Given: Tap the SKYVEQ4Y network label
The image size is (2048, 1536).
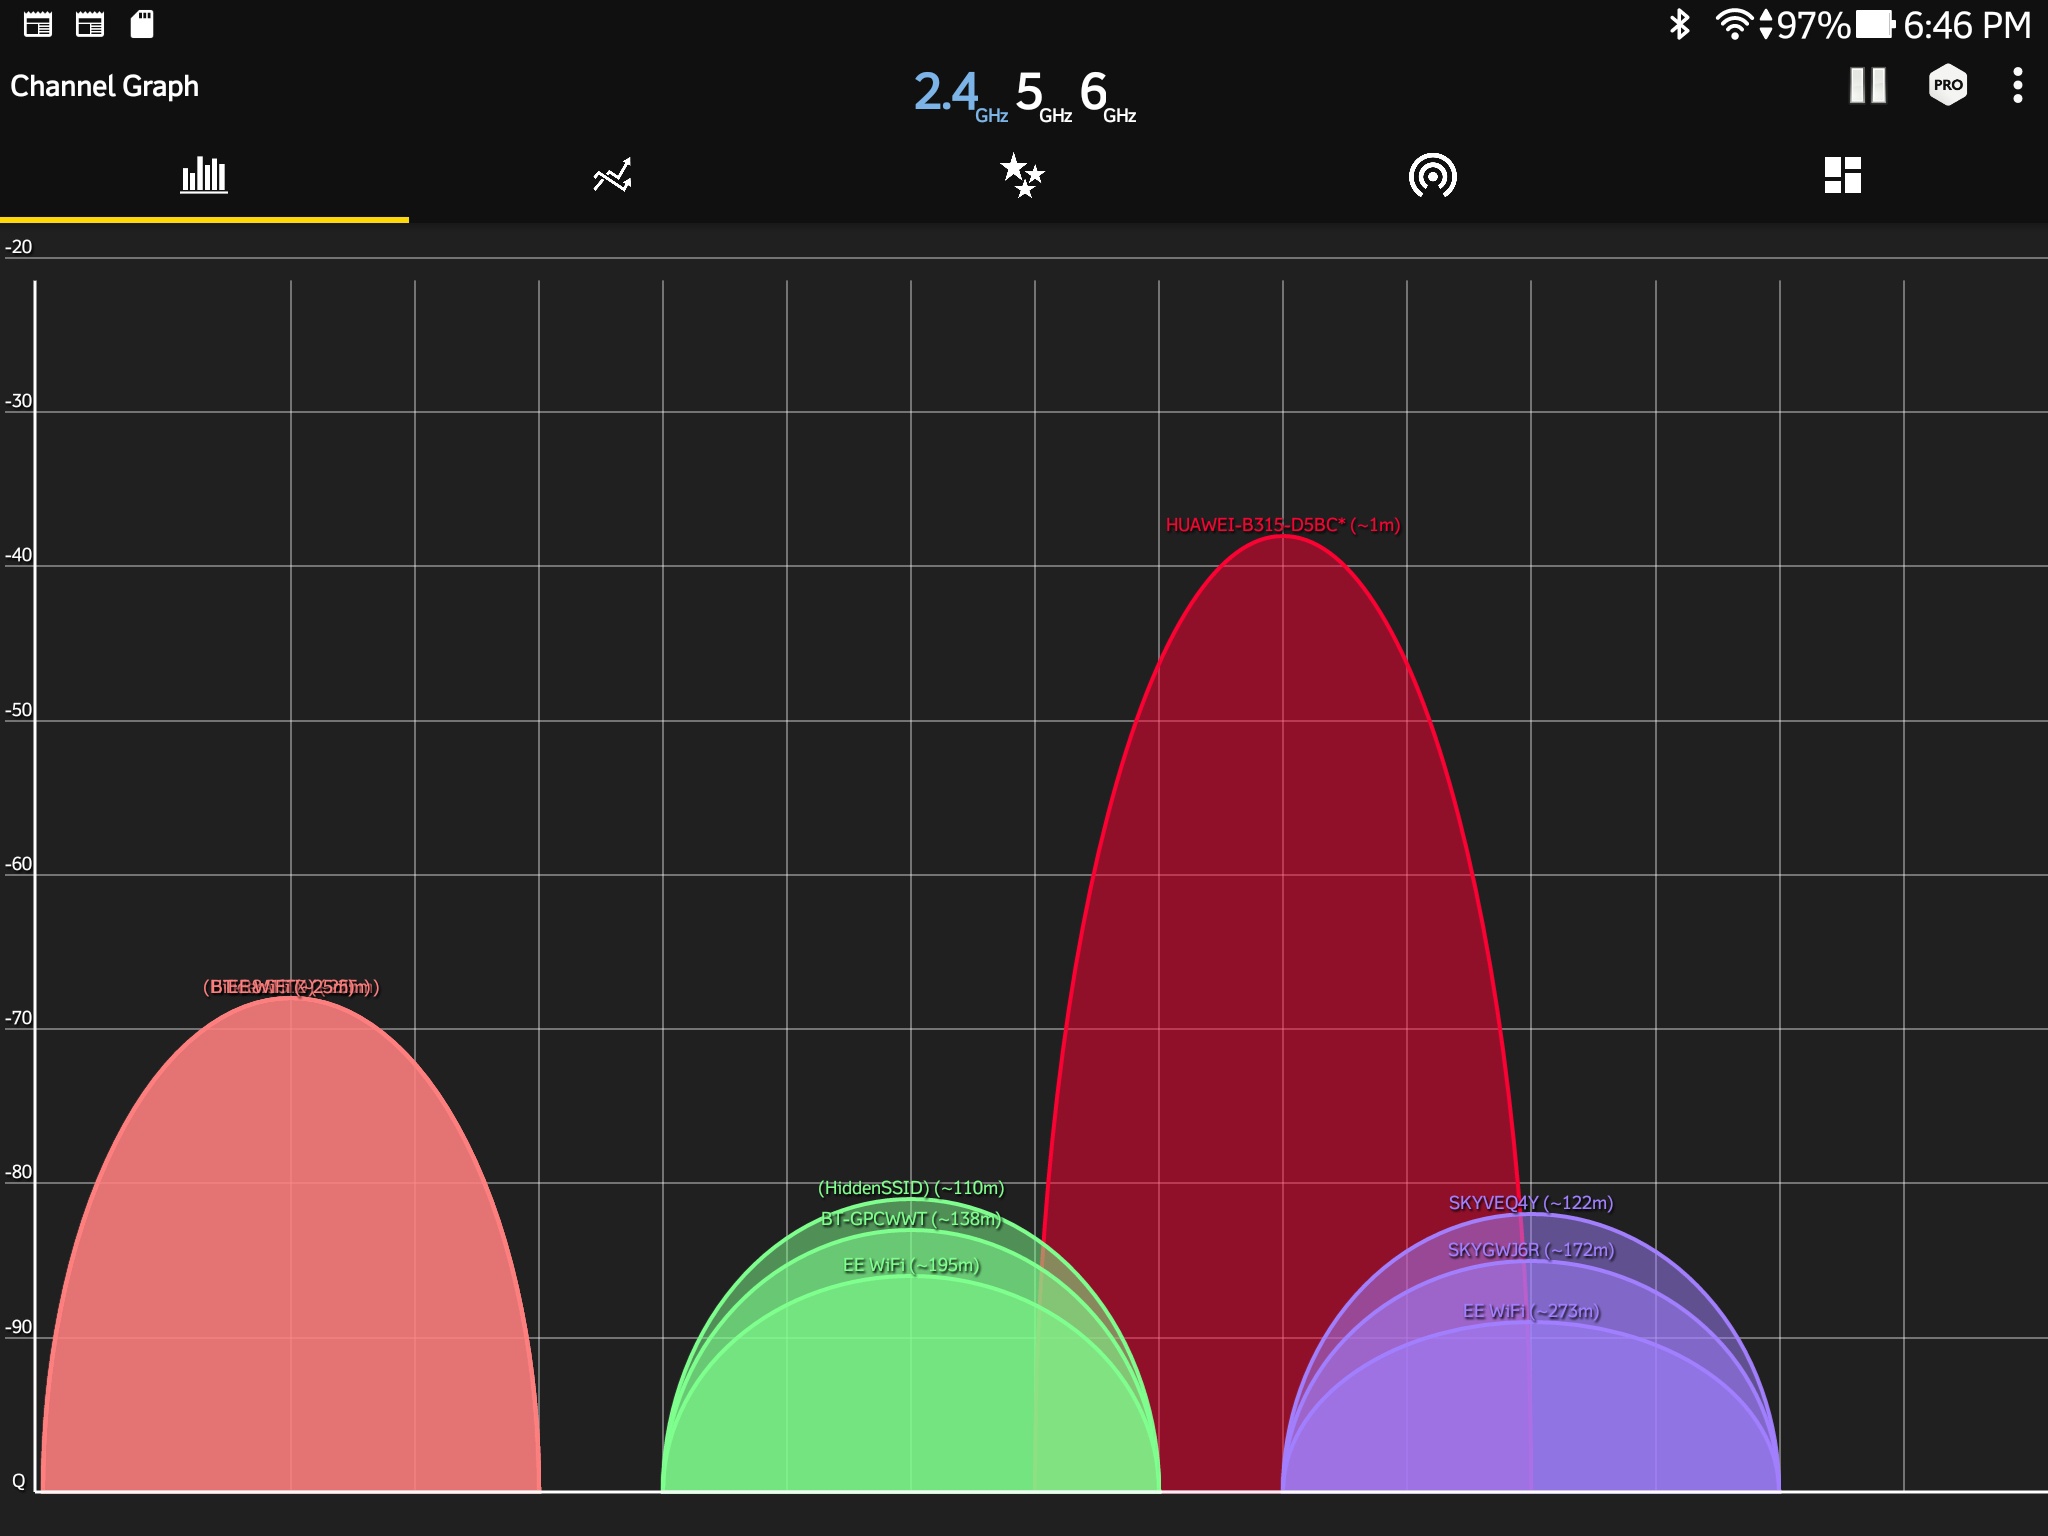Looking at the screenshot, I should pos(1530,1203).
